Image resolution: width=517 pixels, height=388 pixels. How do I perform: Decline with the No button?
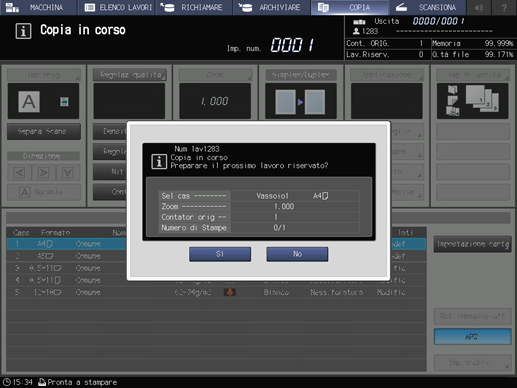click(x=297, y=254)
